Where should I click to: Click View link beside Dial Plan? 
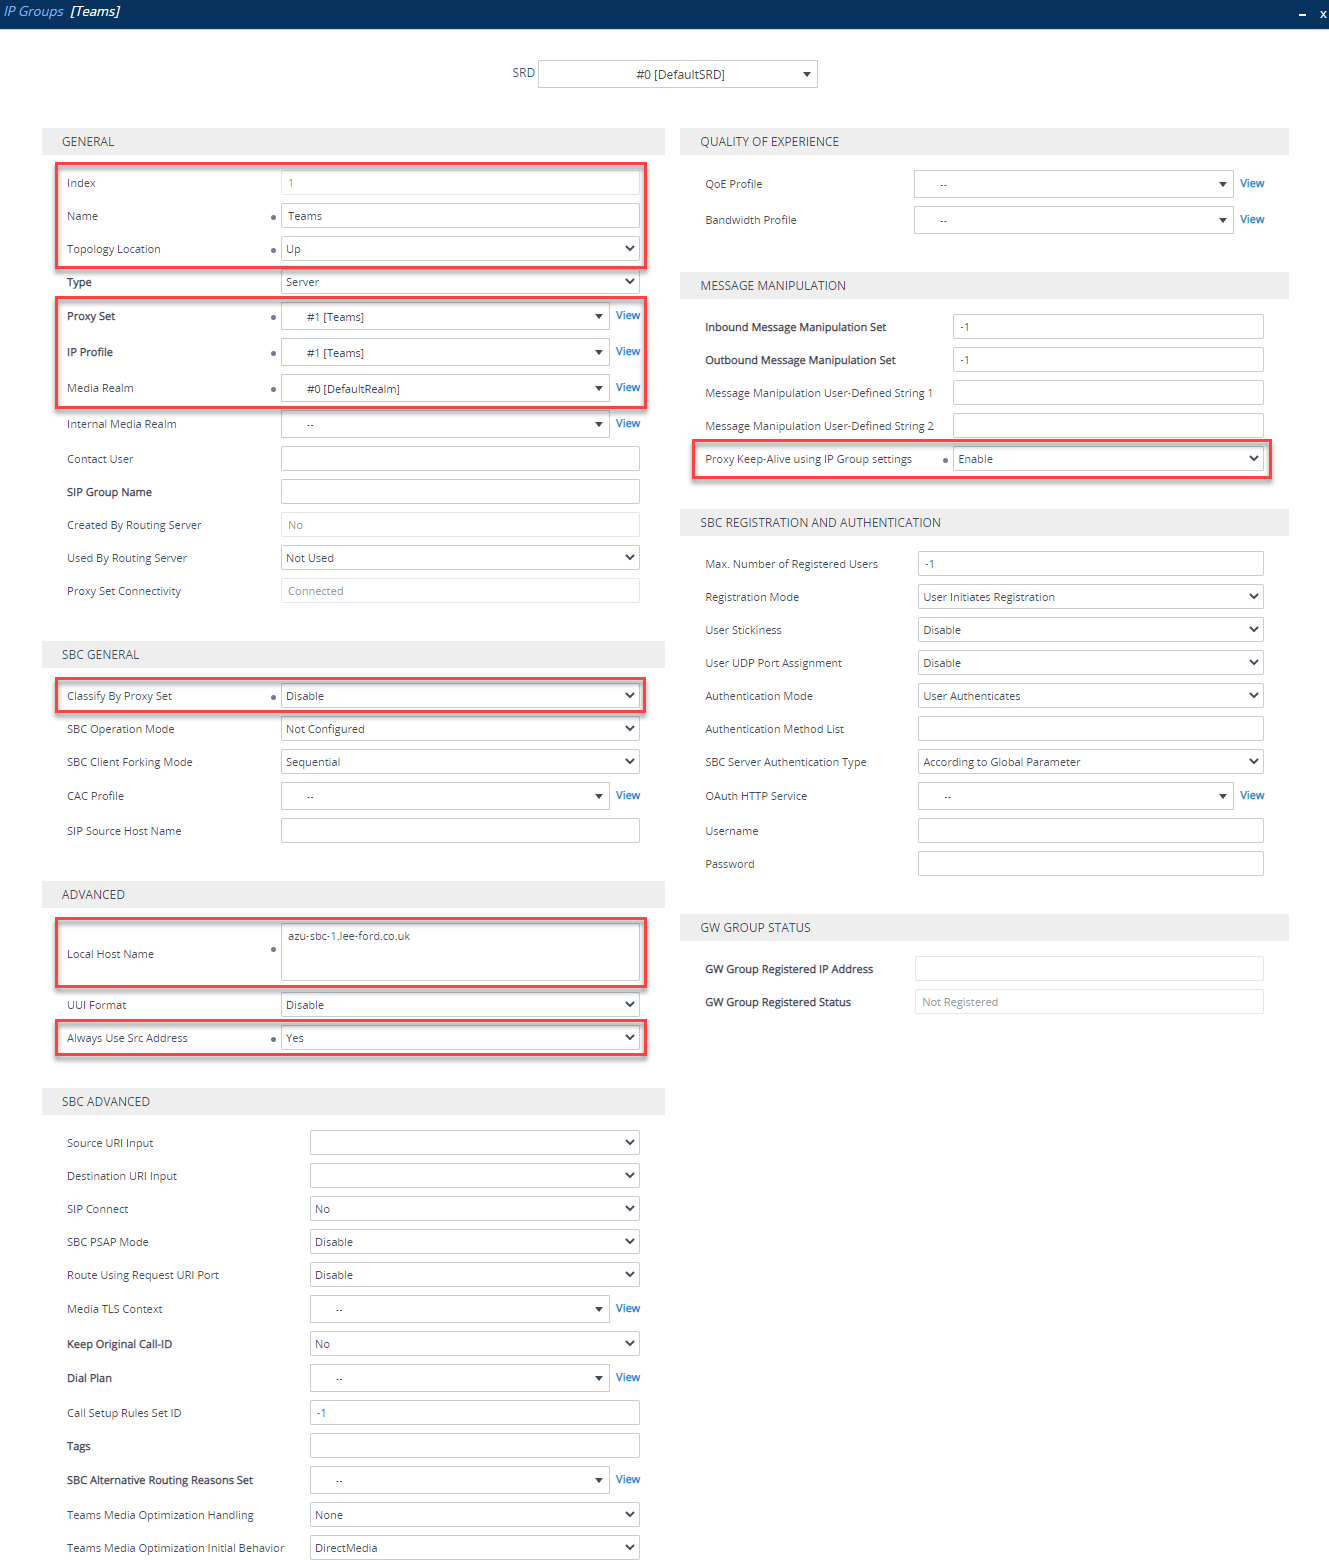[628, 1378]
